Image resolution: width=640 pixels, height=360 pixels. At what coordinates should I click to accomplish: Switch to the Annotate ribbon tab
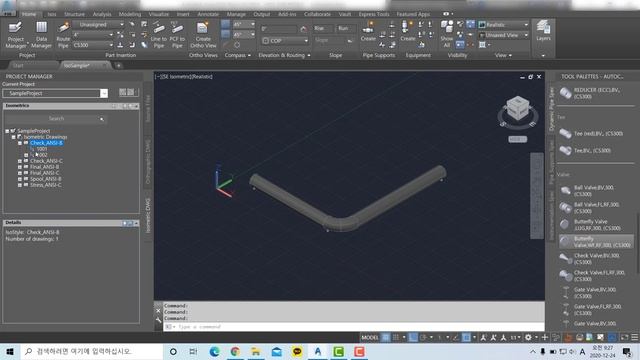point(208,14)
